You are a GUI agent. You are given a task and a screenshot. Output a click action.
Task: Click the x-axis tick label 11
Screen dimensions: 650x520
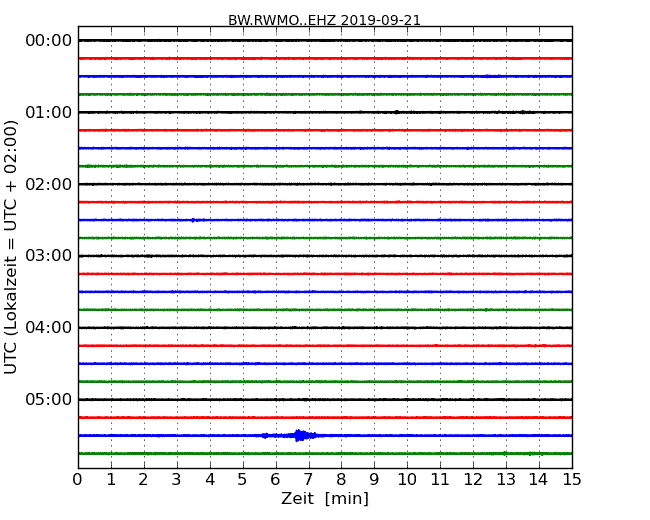(x=440, y=480)
